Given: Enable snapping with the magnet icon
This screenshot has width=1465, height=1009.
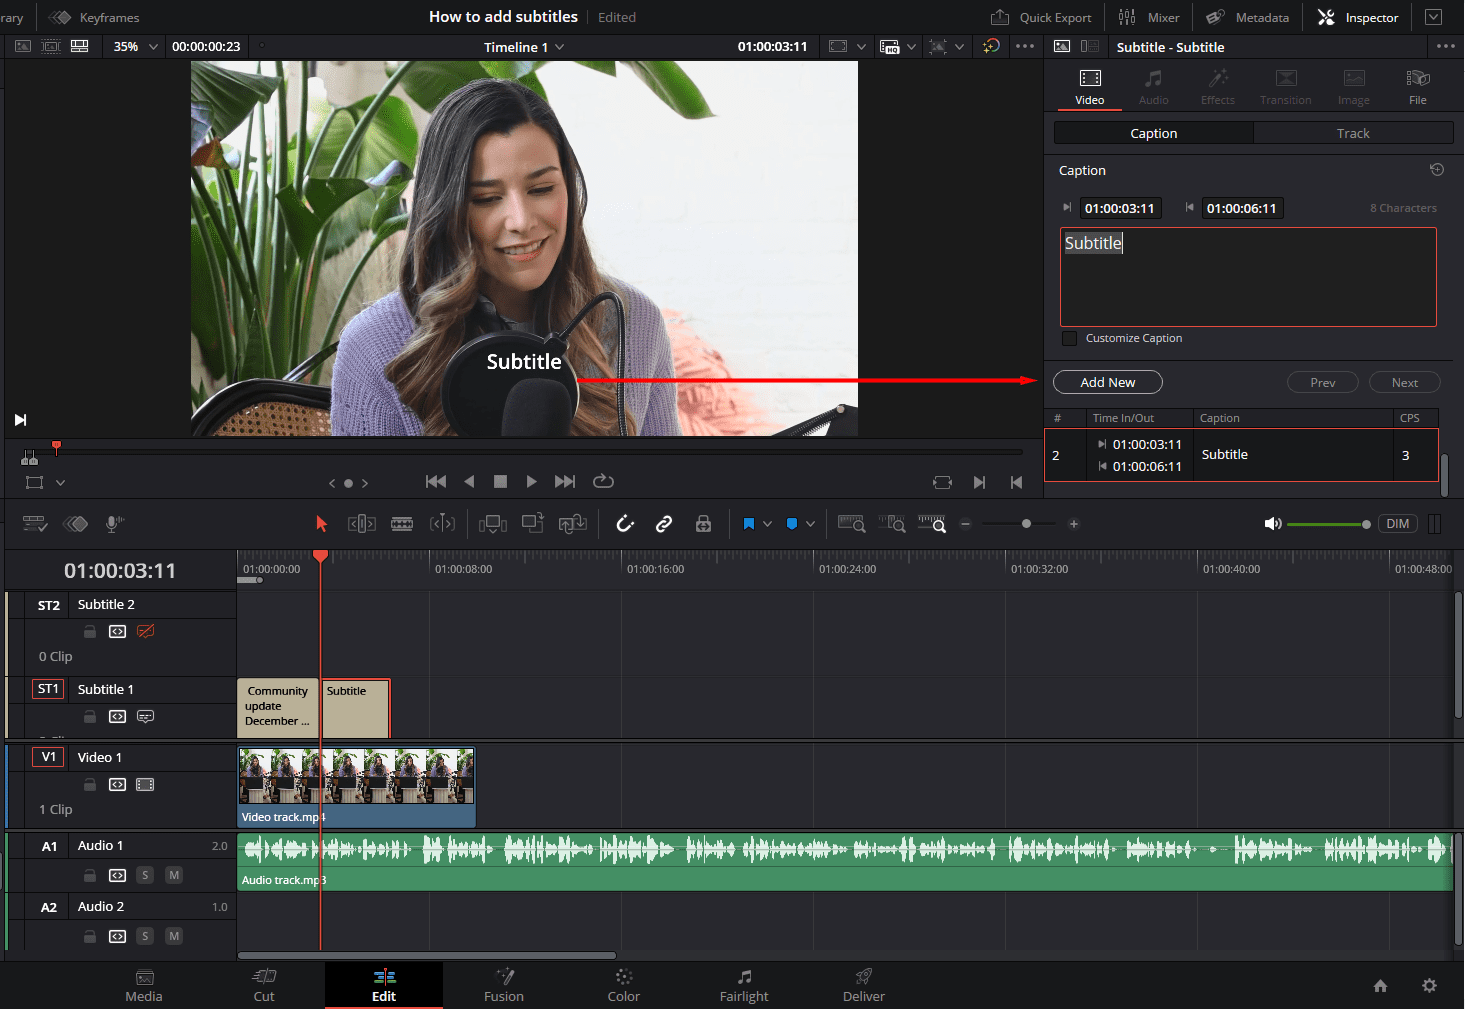Looking at the screenshot, I should coord(625,523).
